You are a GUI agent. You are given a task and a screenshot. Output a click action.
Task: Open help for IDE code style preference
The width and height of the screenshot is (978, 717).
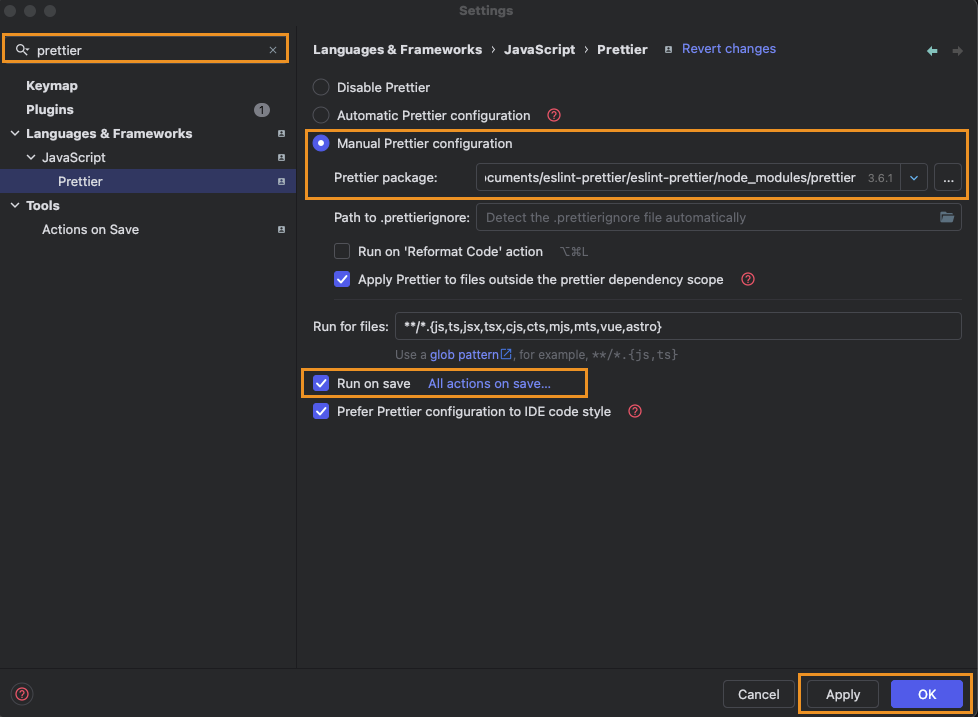[634, 411]
